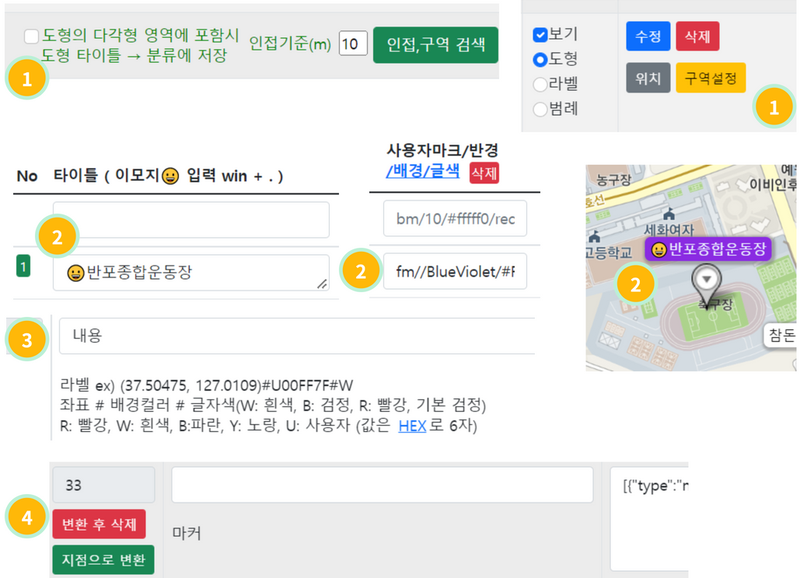Select the 도형 radio button
The height and width of the screenshot is (578, 800).
click(540, 60)
